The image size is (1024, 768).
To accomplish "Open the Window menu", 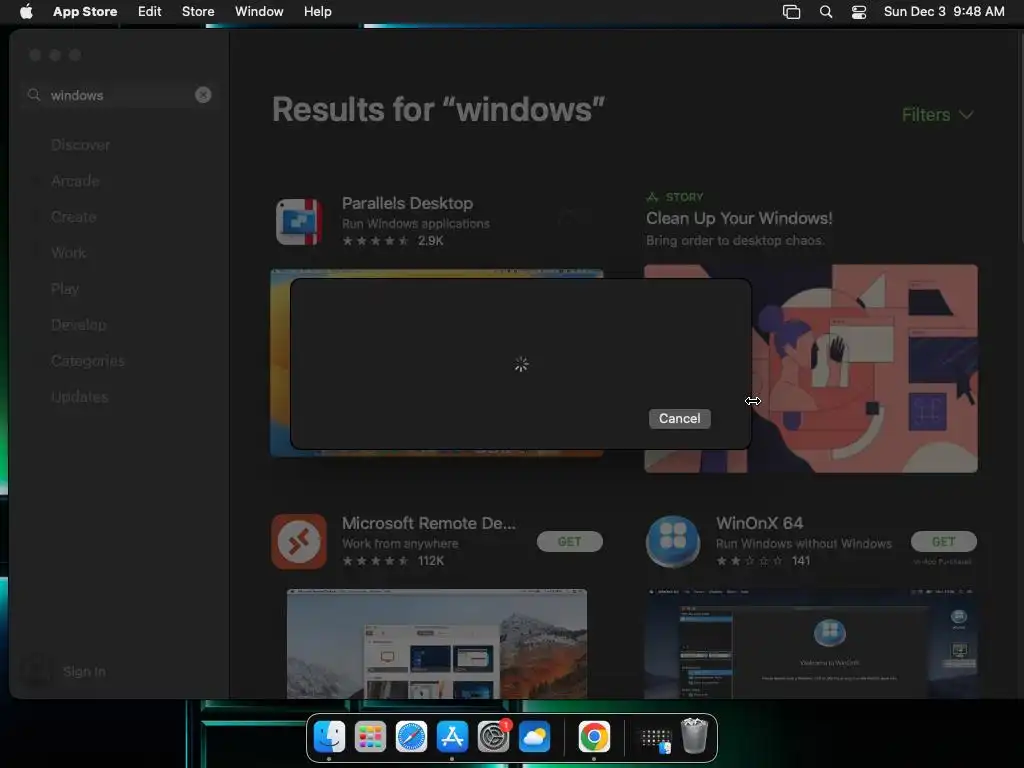I will click(259, 11).
